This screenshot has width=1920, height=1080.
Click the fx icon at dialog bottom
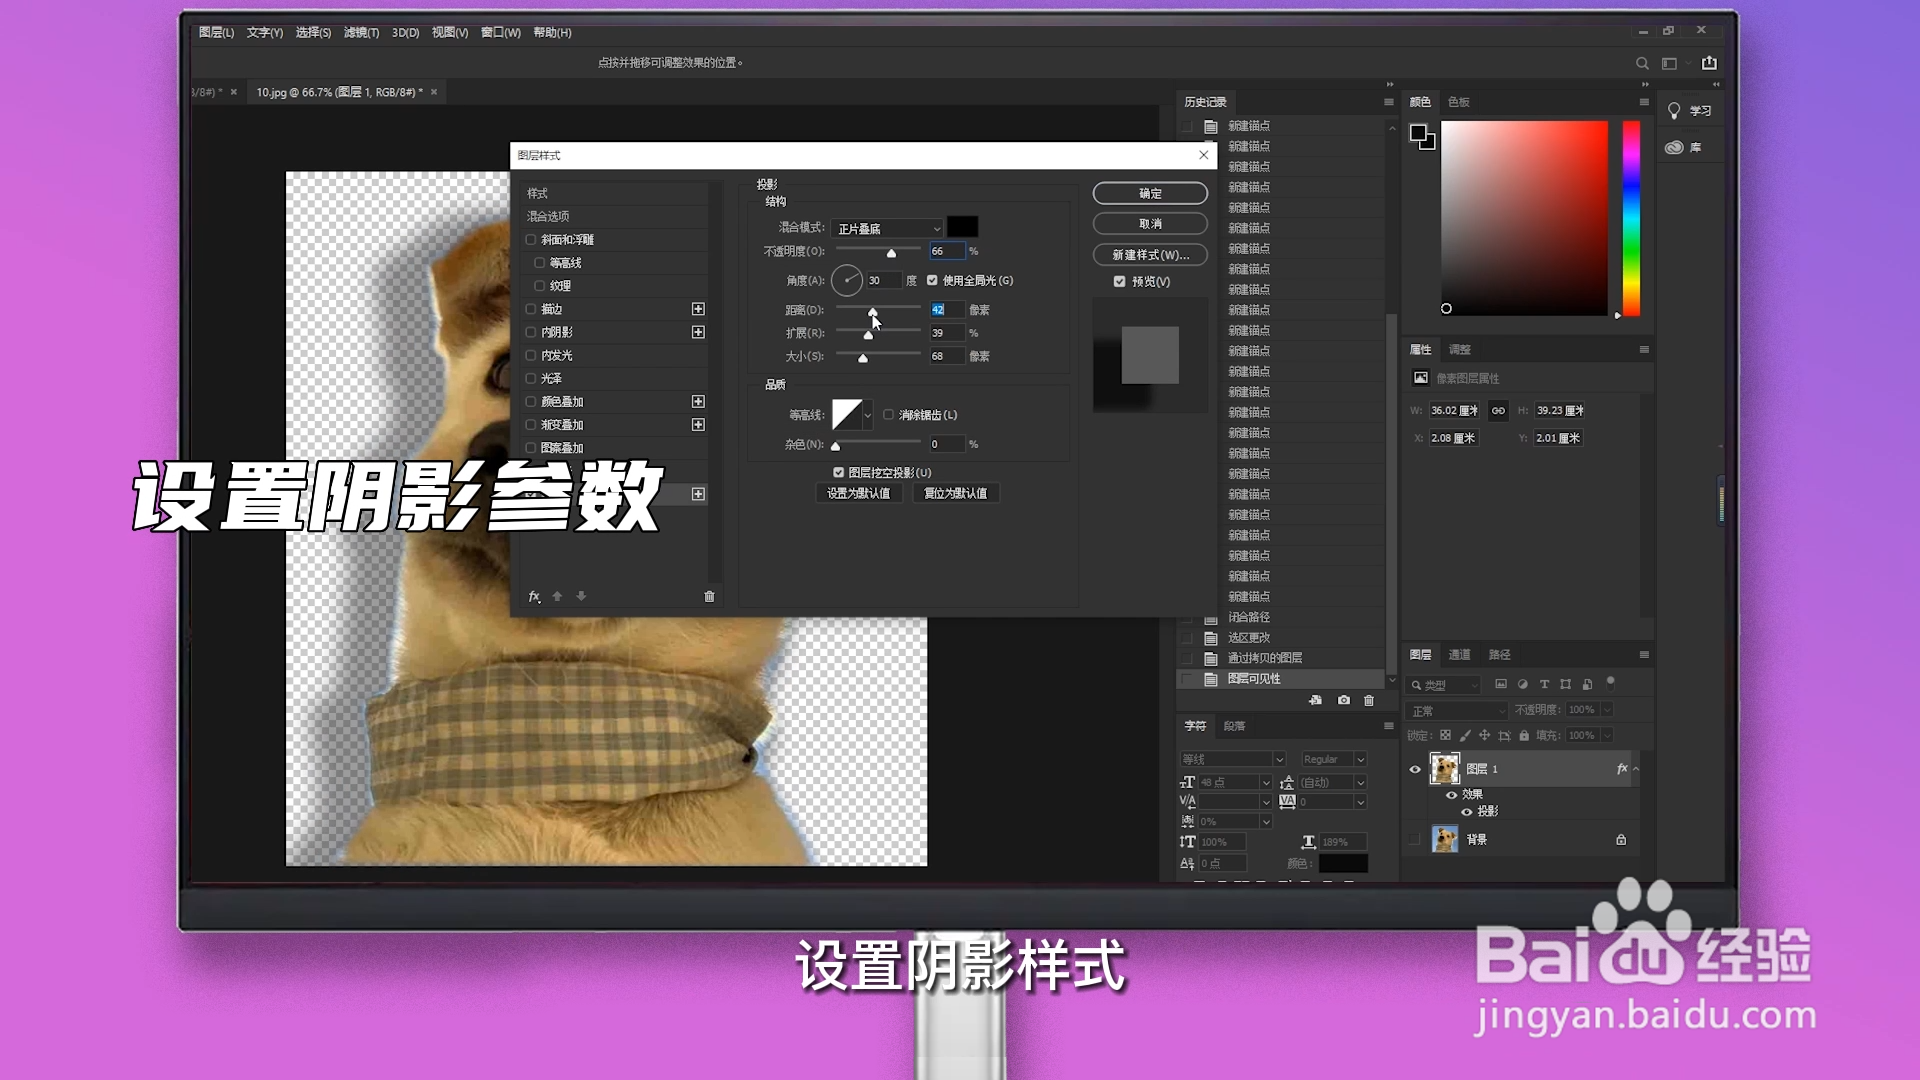tap(534, 597)
